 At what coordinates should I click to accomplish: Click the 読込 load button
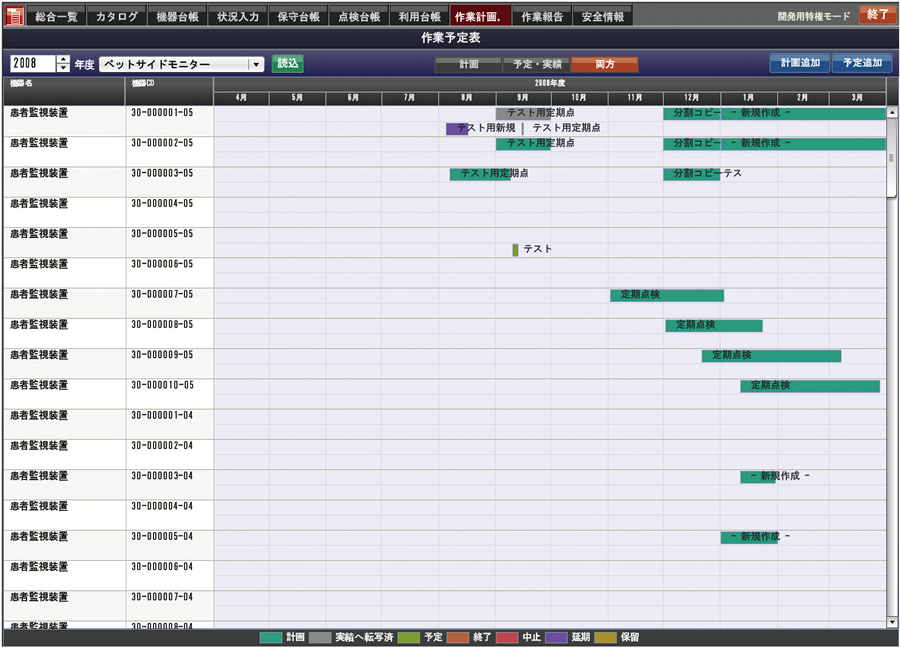(x=288, y=64)
